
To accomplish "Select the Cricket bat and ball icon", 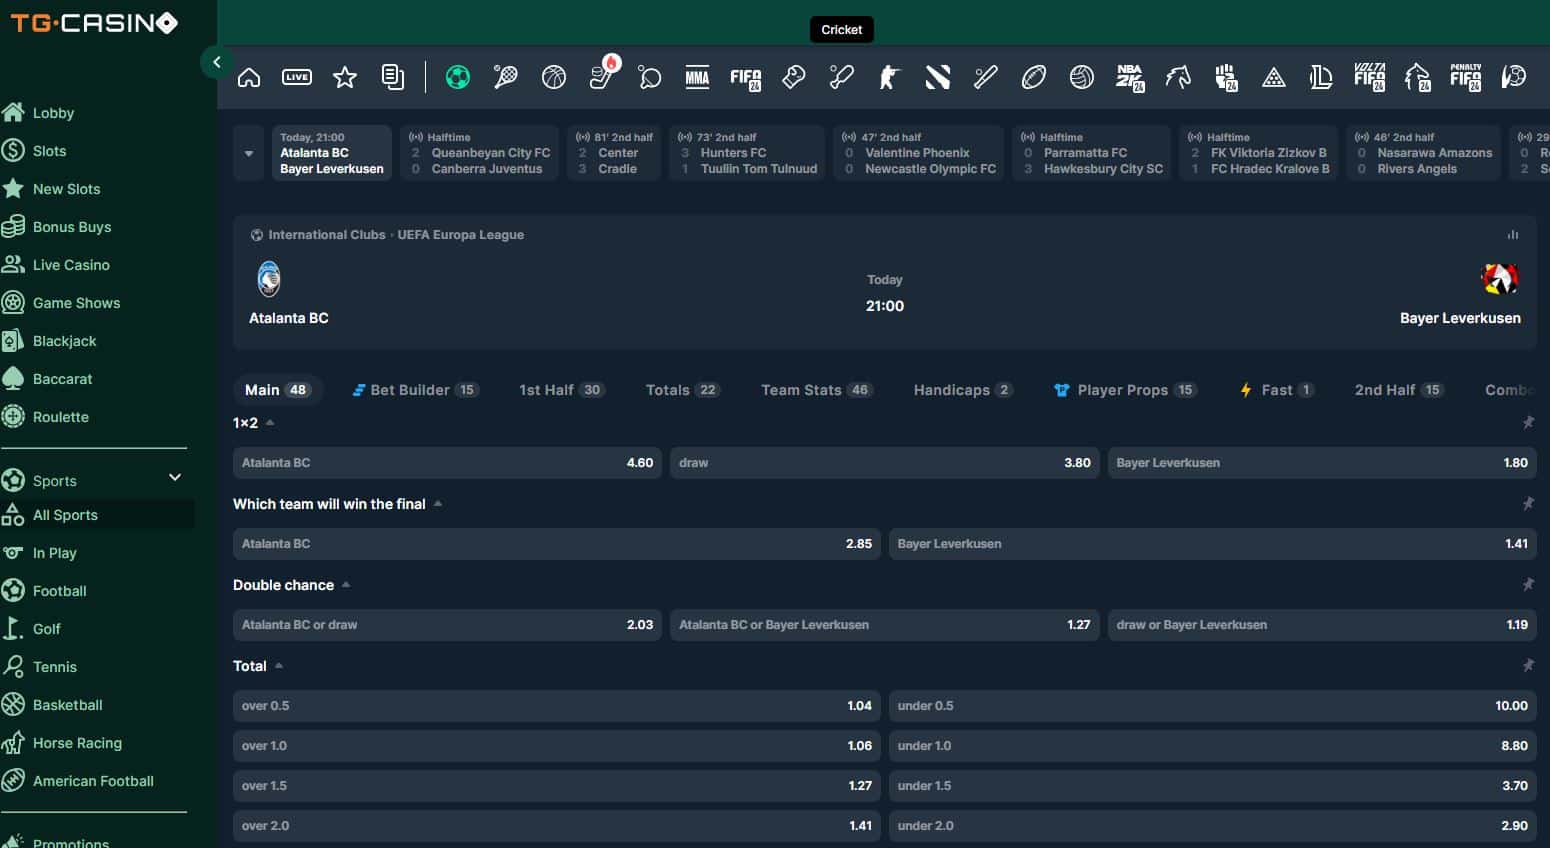I will coord(842,77).
